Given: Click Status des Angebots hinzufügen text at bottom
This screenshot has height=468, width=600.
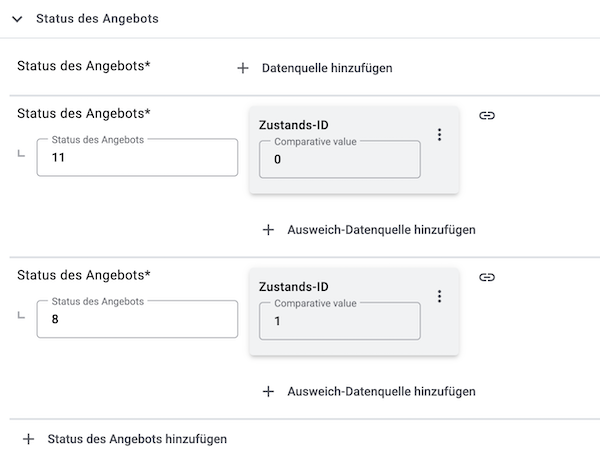Looking at the screenshot, I should pyautogui.click(x=137, y=439).
